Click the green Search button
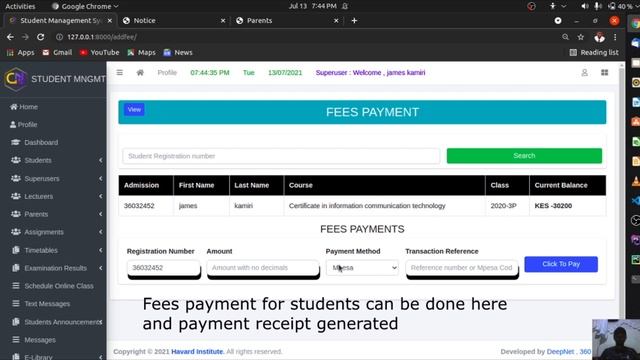640x360 pixels. (x=524, y=156)
